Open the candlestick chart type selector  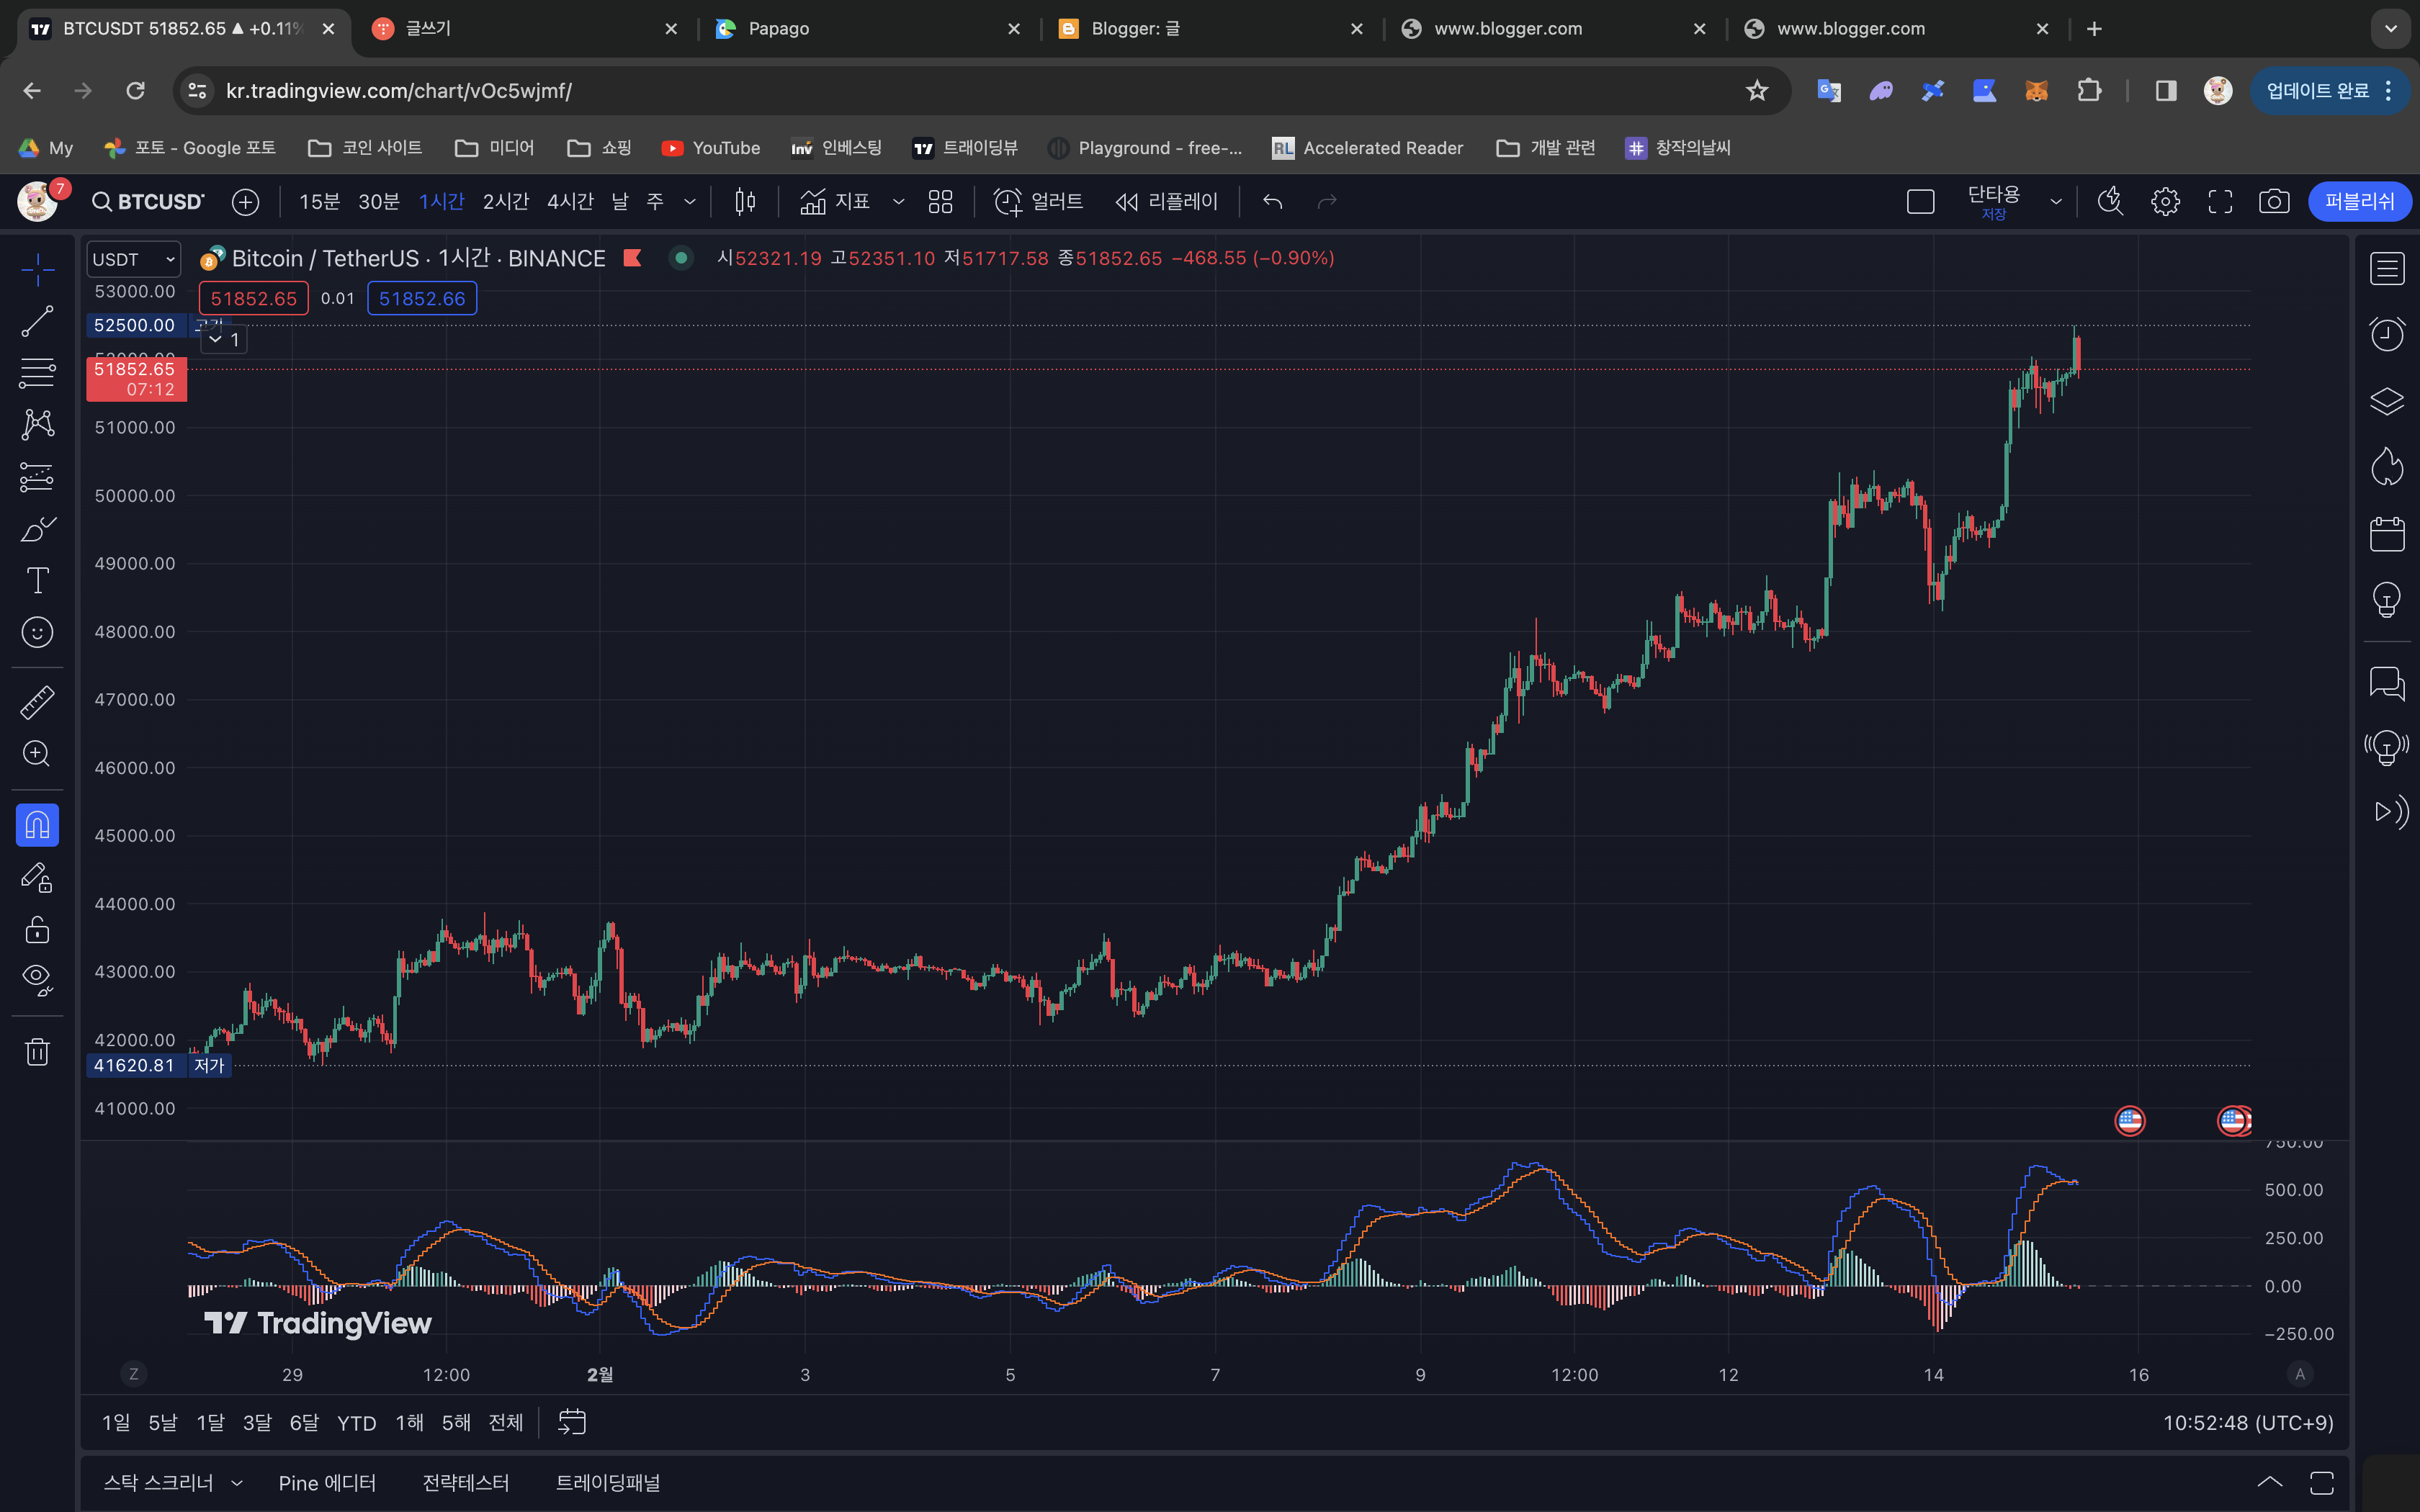tap(744, 202)
